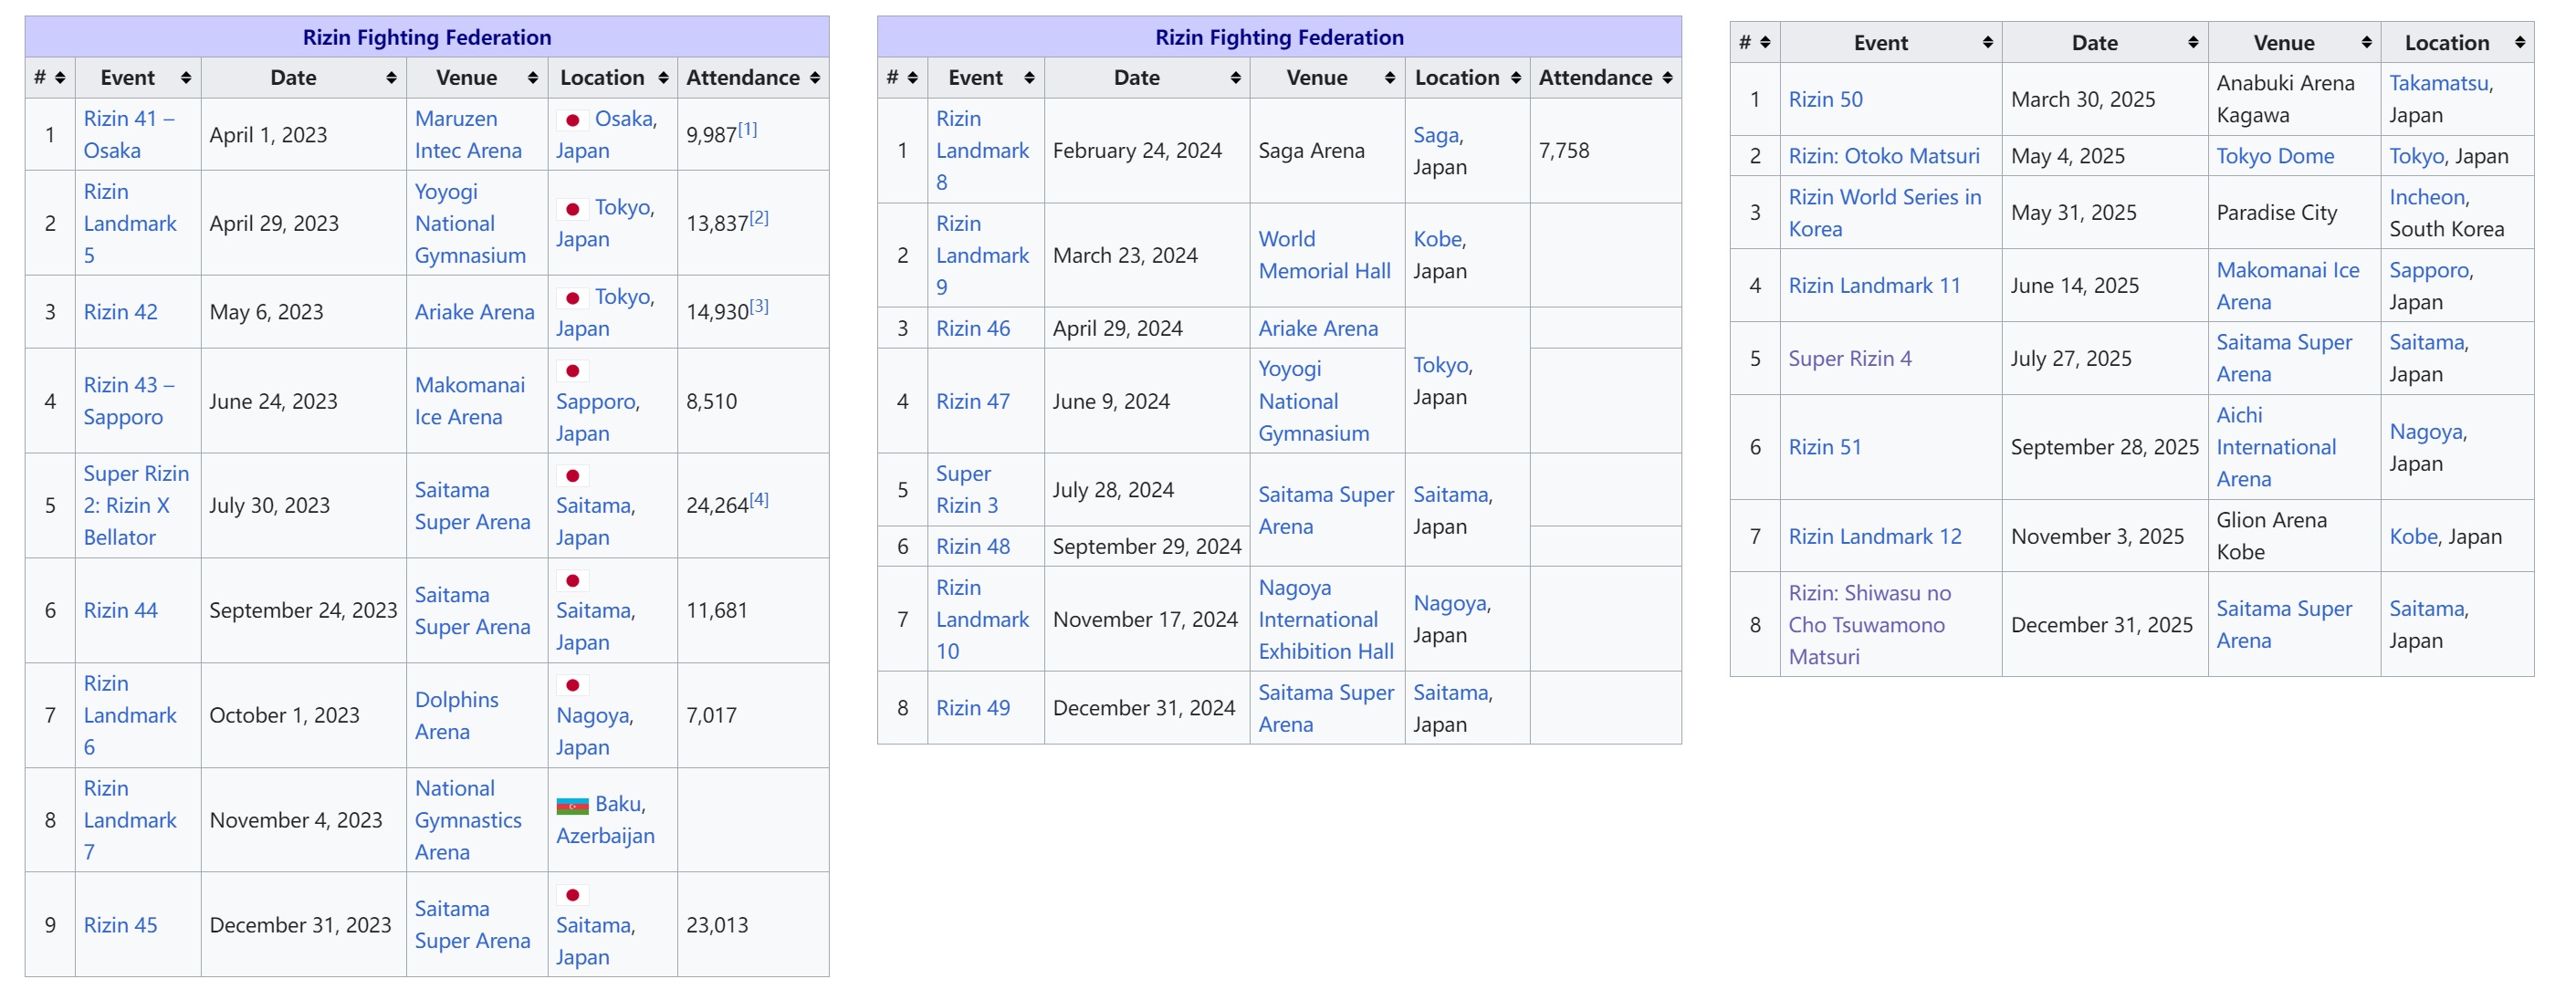Sort second table by Date column
This screenshot has height=1000, width=2576.
pos(1235,78)
